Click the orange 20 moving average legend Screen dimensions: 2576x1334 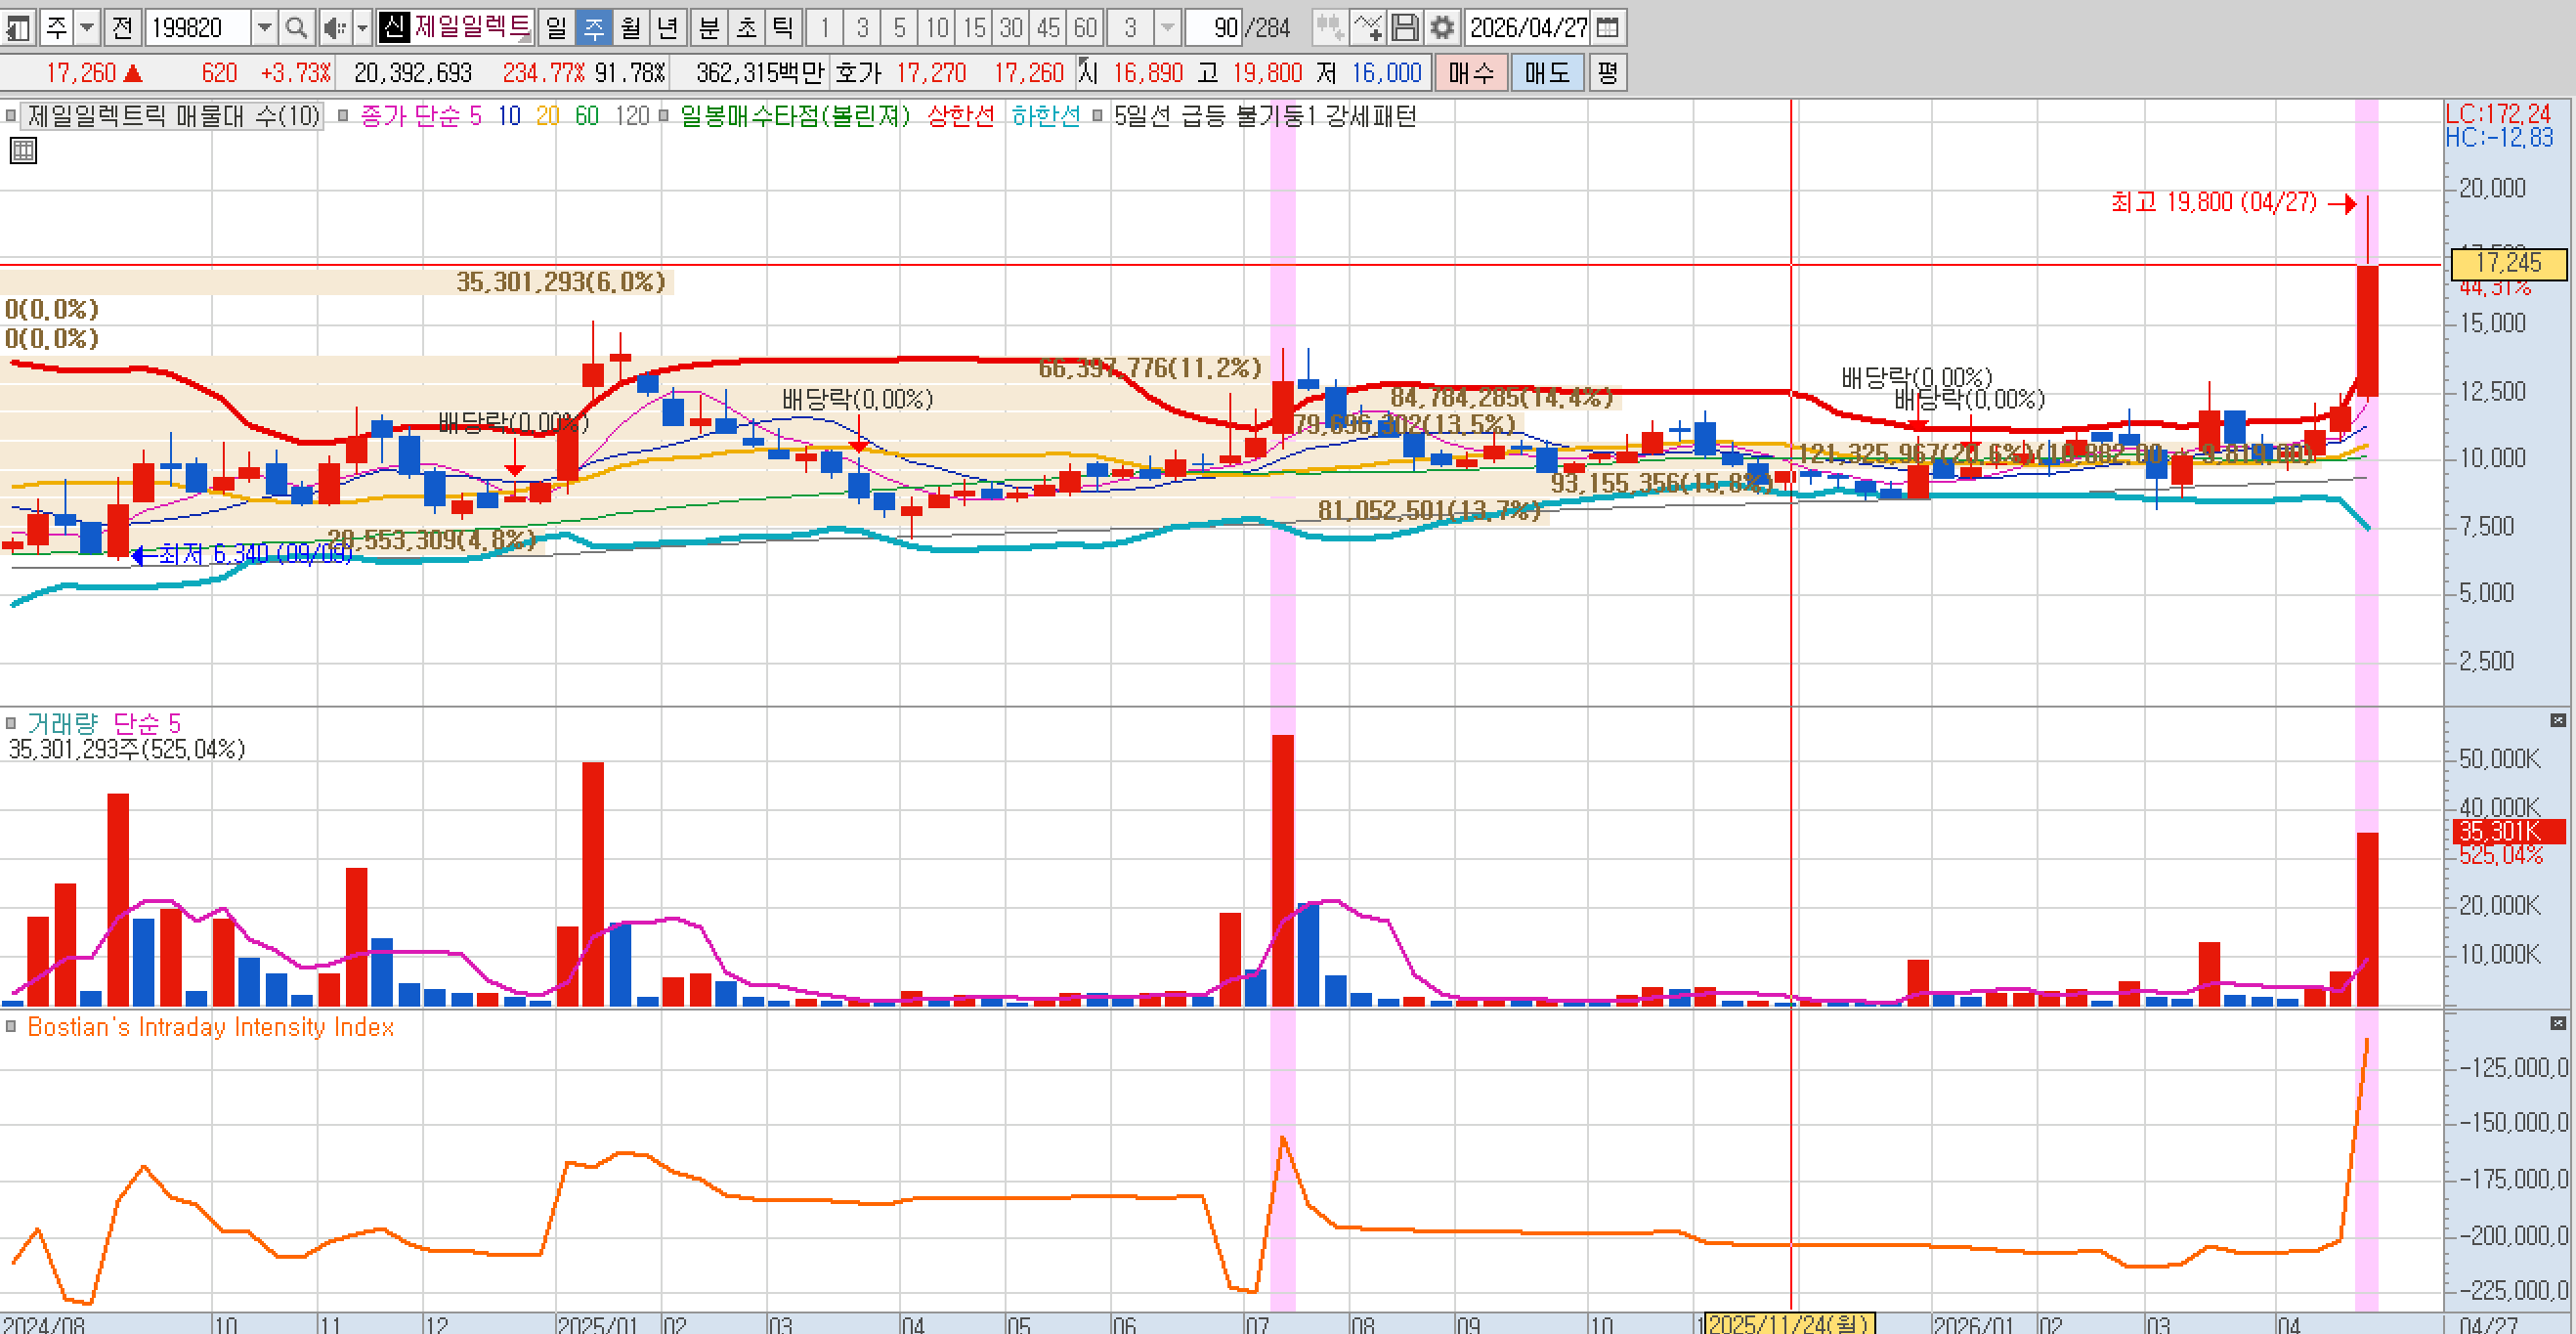tap(548, 116)
